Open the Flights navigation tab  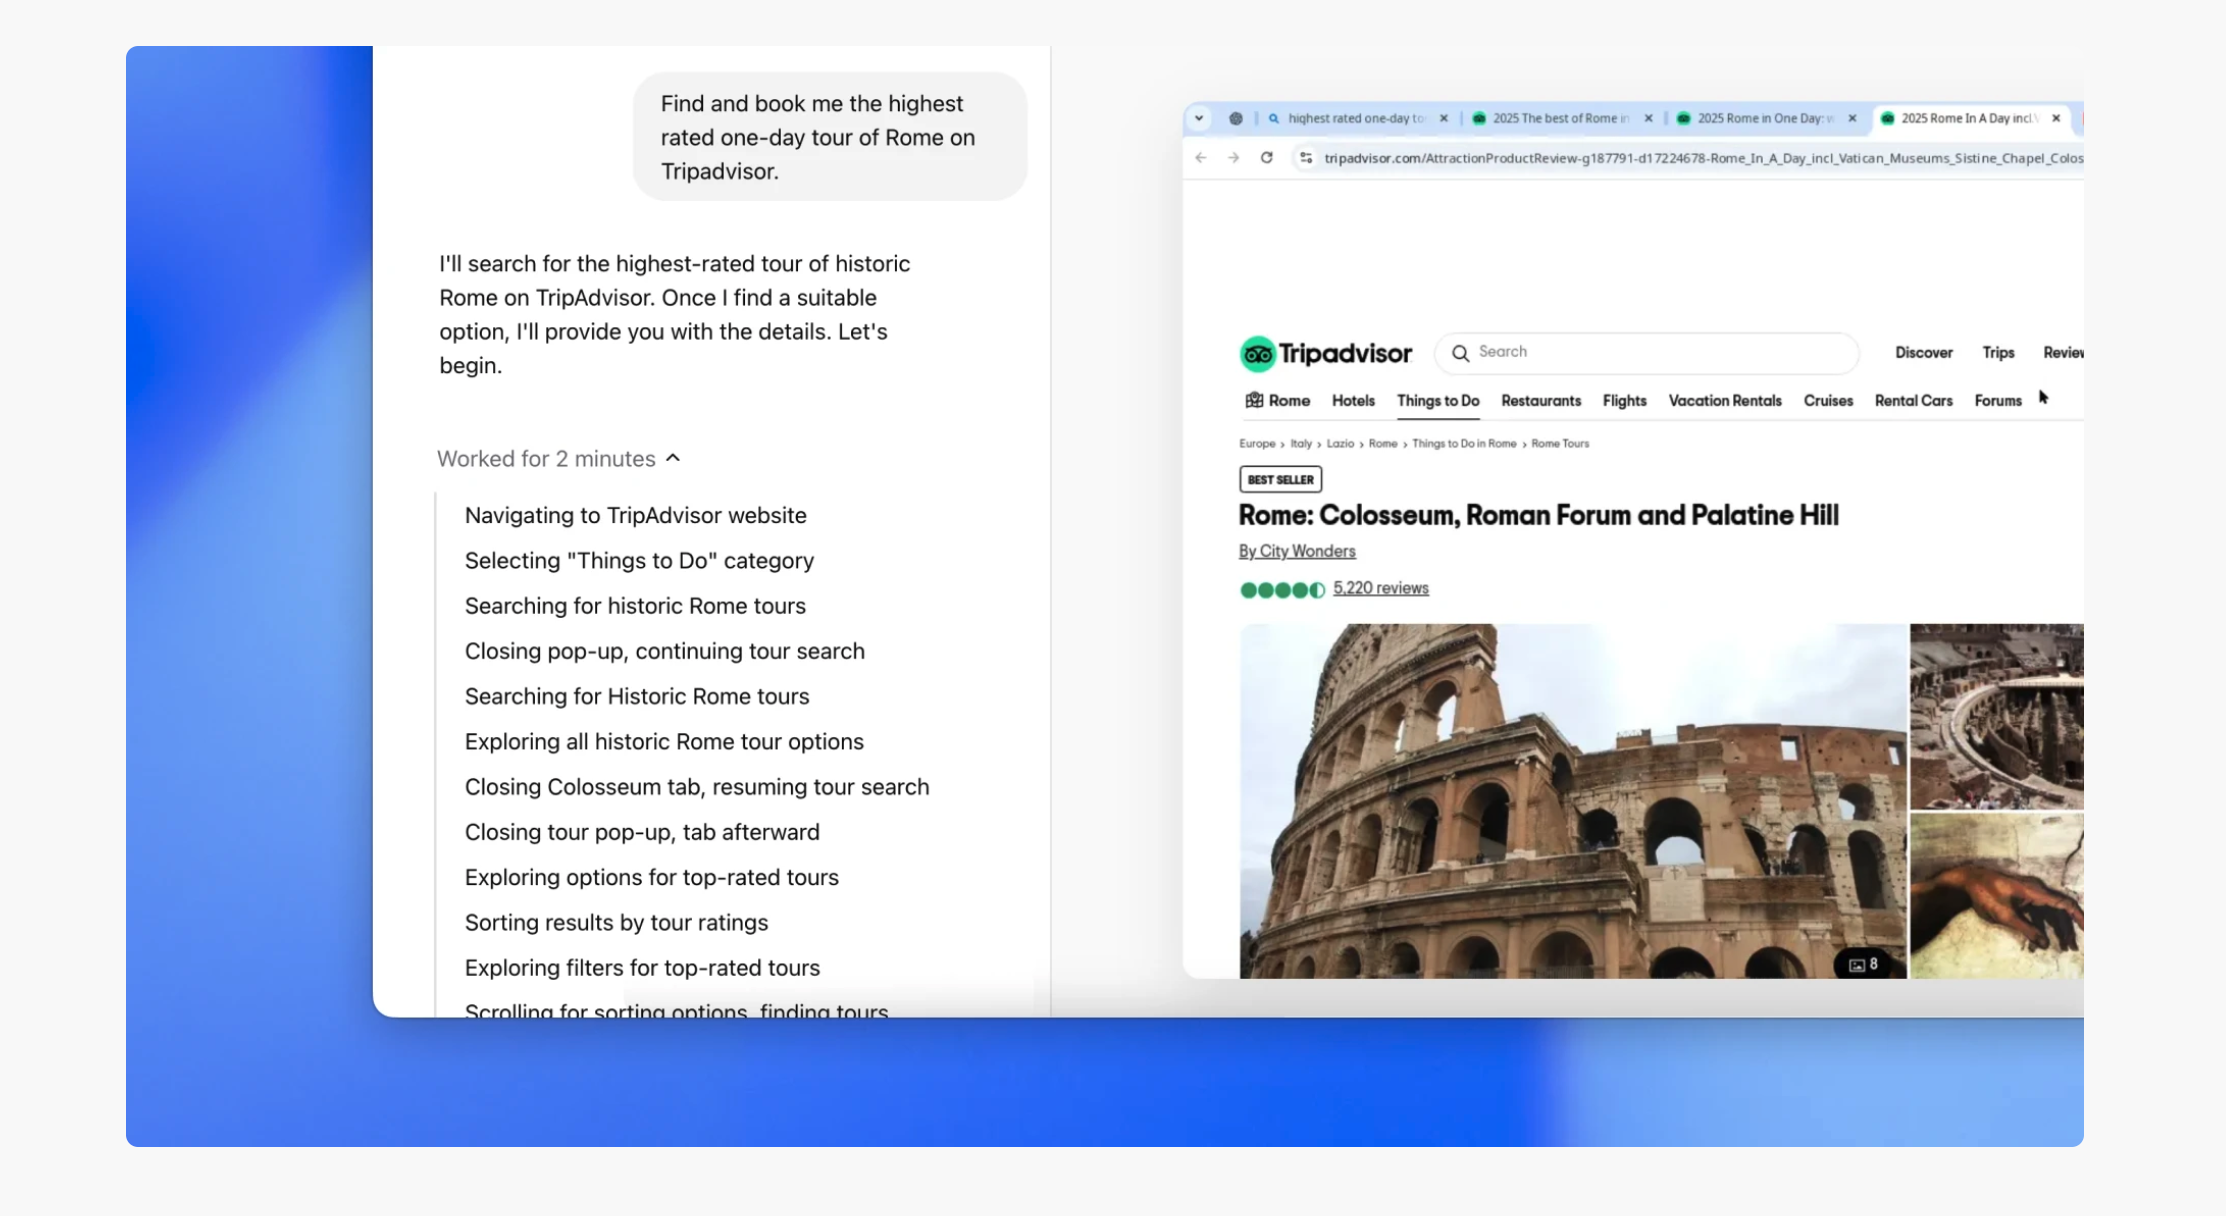(1624, 400)
